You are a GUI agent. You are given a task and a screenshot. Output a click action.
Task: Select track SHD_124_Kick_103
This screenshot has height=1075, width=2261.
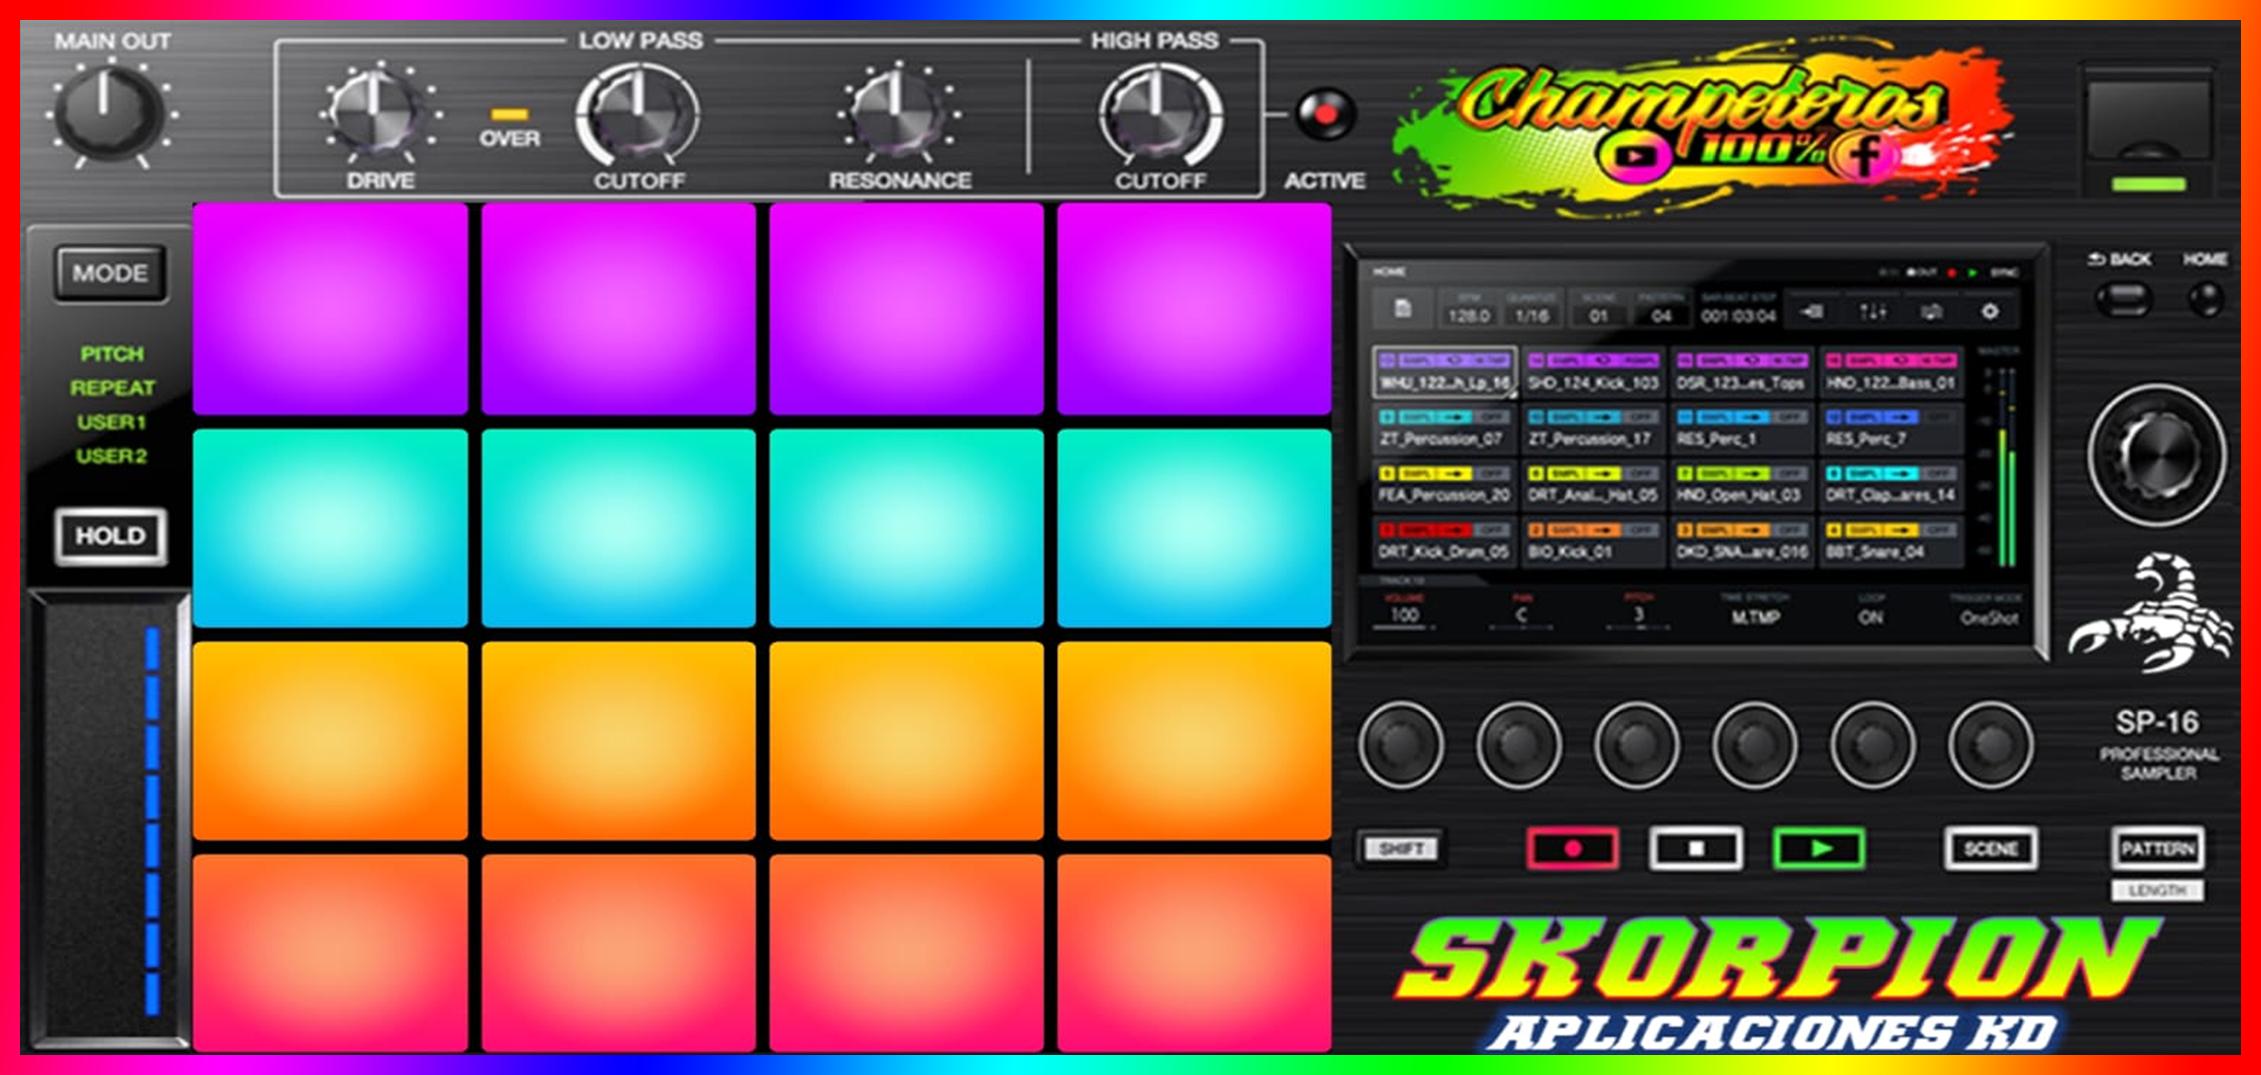[1593, 372]
